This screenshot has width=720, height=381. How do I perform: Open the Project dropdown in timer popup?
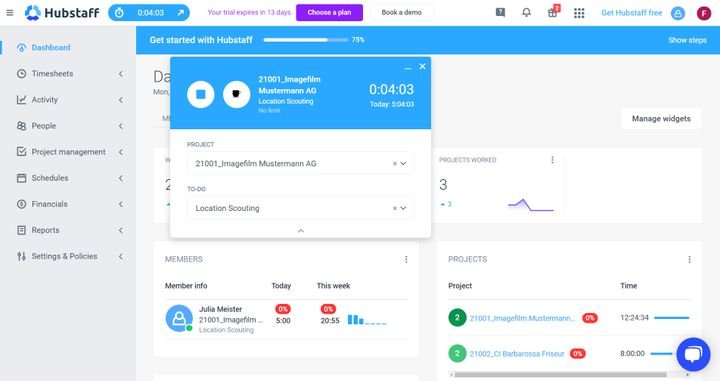tap(300, 163)
